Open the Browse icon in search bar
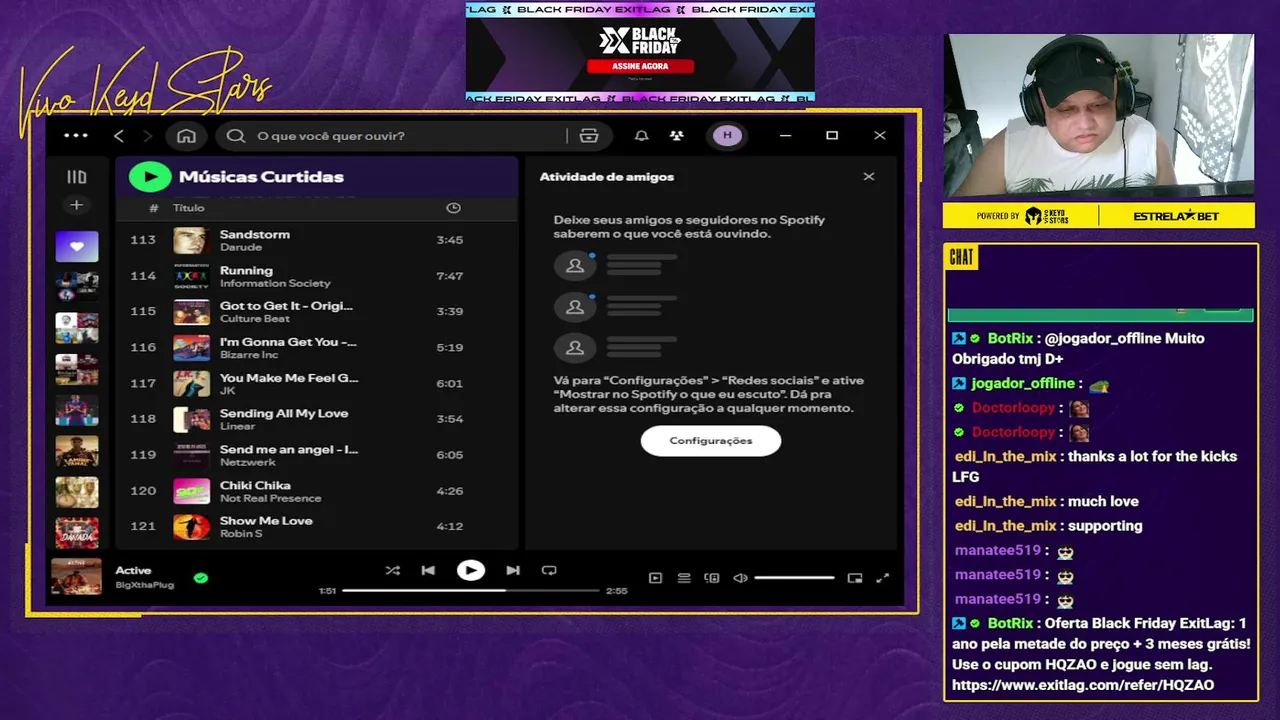Screen dimensions: 1280x720 tap(589, 136)
